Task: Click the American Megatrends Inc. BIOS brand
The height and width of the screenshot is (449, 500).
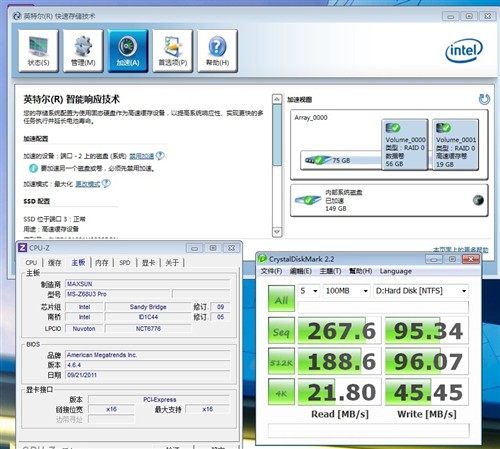Action: 148,355
